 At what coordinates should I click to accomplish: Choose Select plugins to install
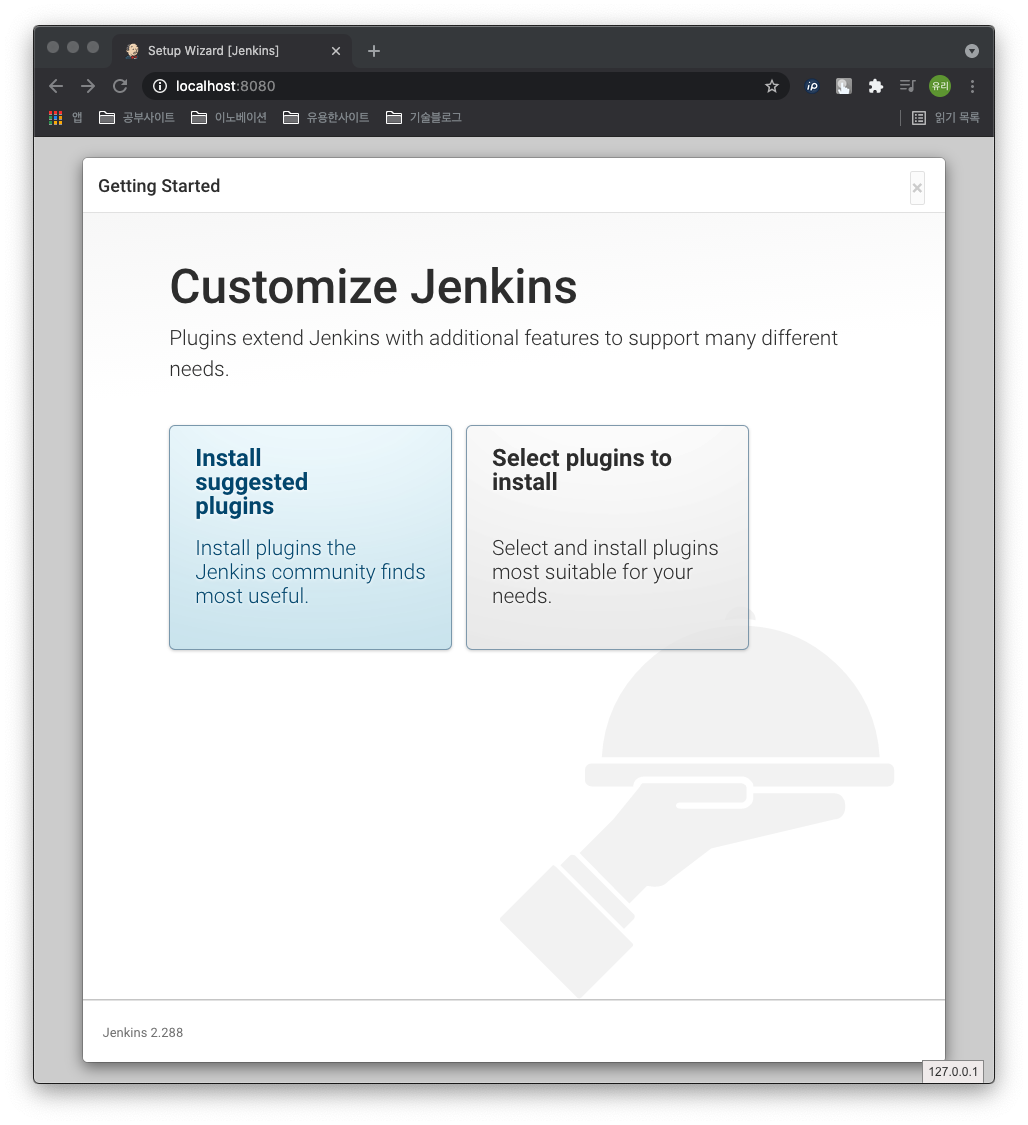607,537
